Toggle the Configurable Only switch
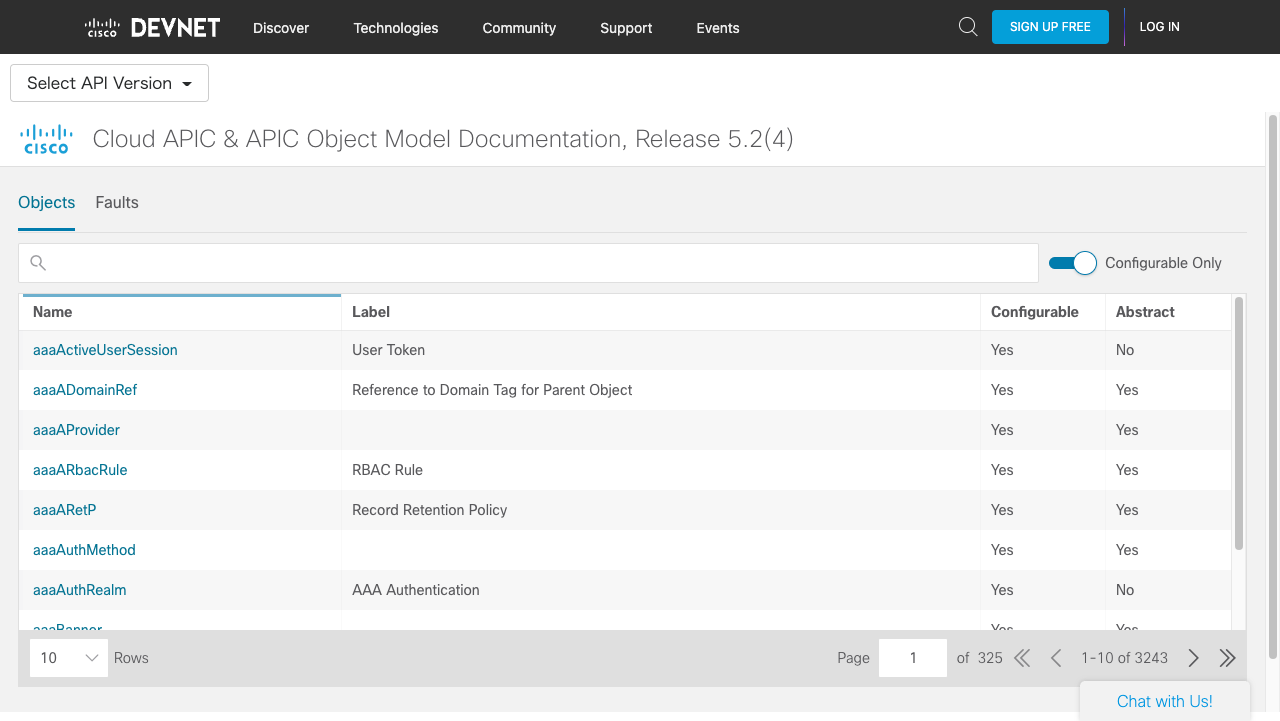Image resolution: width=1280 pixels, height=721 pixels. (x=1073, y=263)
